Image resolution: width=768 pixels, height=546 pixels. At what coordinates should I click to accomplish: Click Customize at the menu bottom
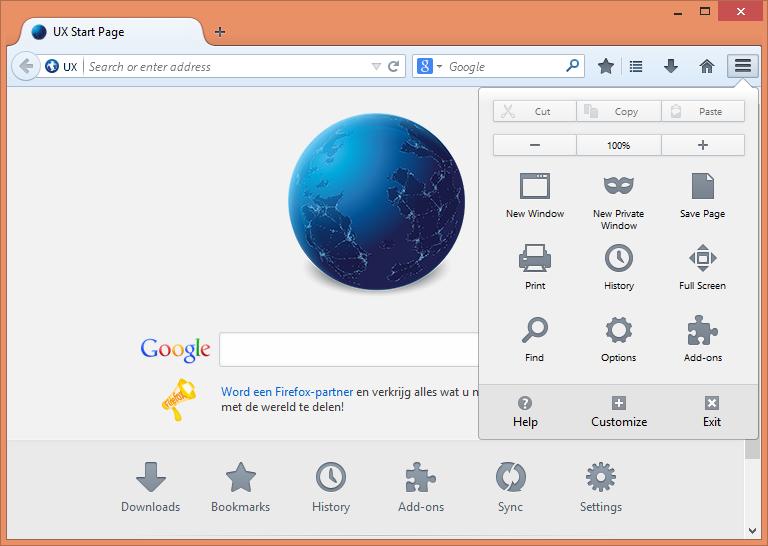pyautogui.click(x=618, y=411)
